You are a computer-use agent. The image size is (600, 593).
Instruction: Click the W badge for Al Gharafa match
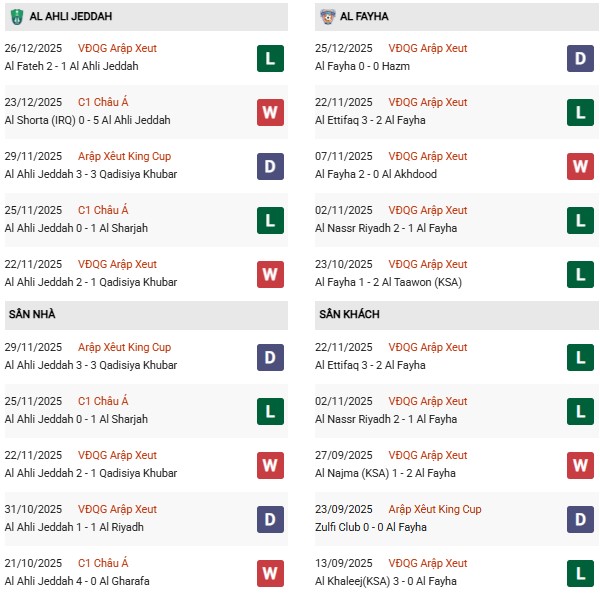coord(270,573)
